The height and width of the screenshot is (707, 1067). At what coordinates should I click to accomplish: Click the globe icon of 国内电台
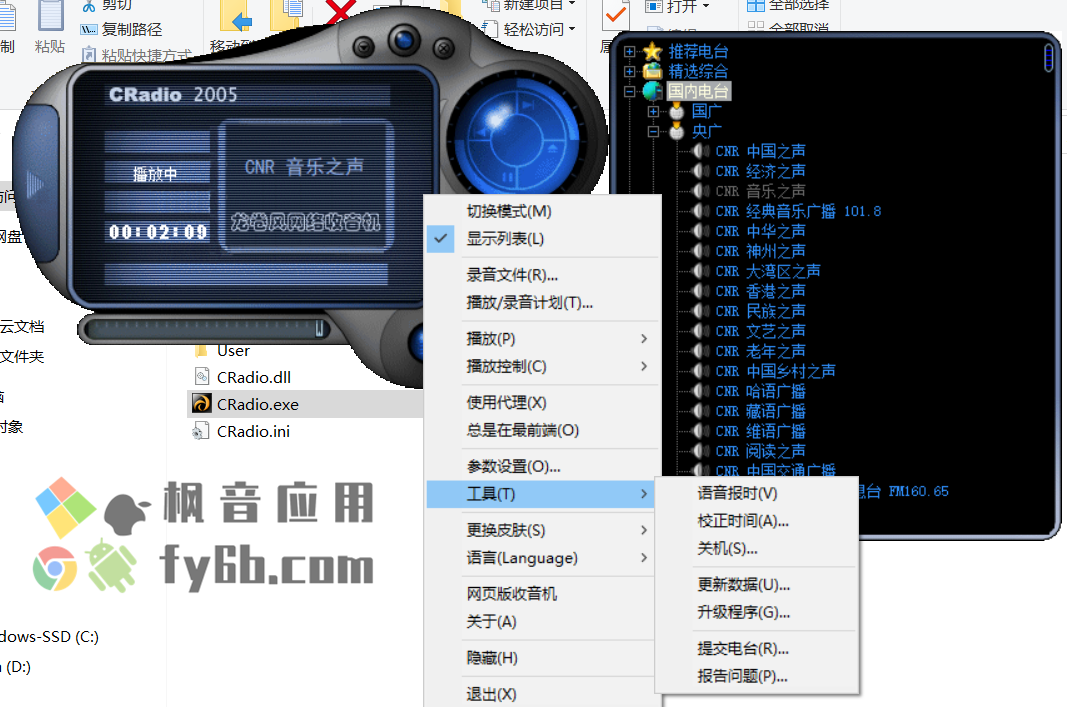coord(653,91)
